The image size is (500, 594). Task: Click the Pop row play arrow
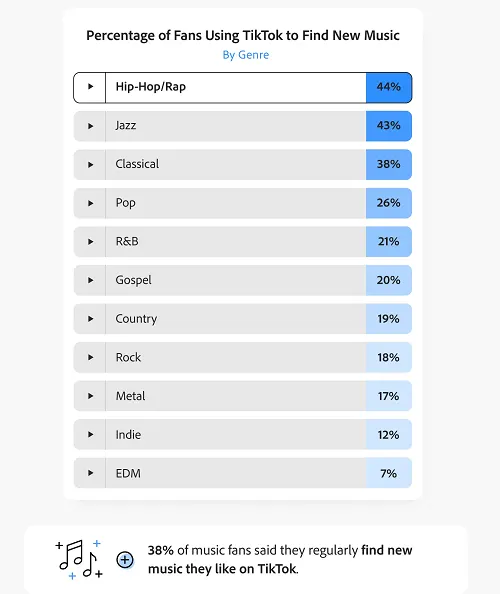point(90,203)
